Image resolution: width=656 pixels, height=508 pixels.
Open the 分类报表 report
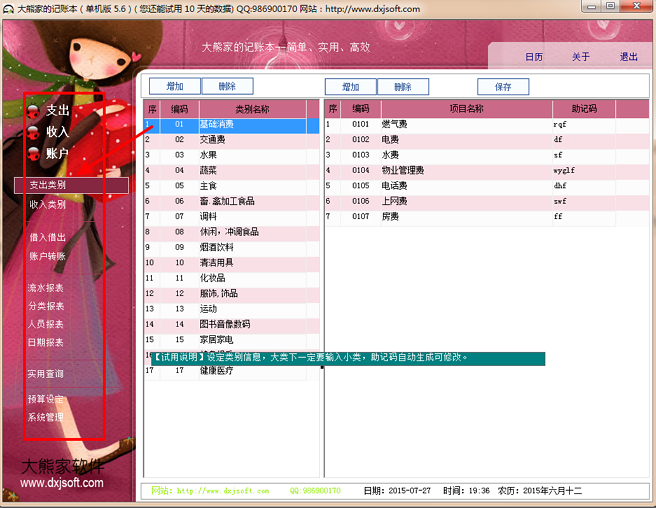coord(46,306)
